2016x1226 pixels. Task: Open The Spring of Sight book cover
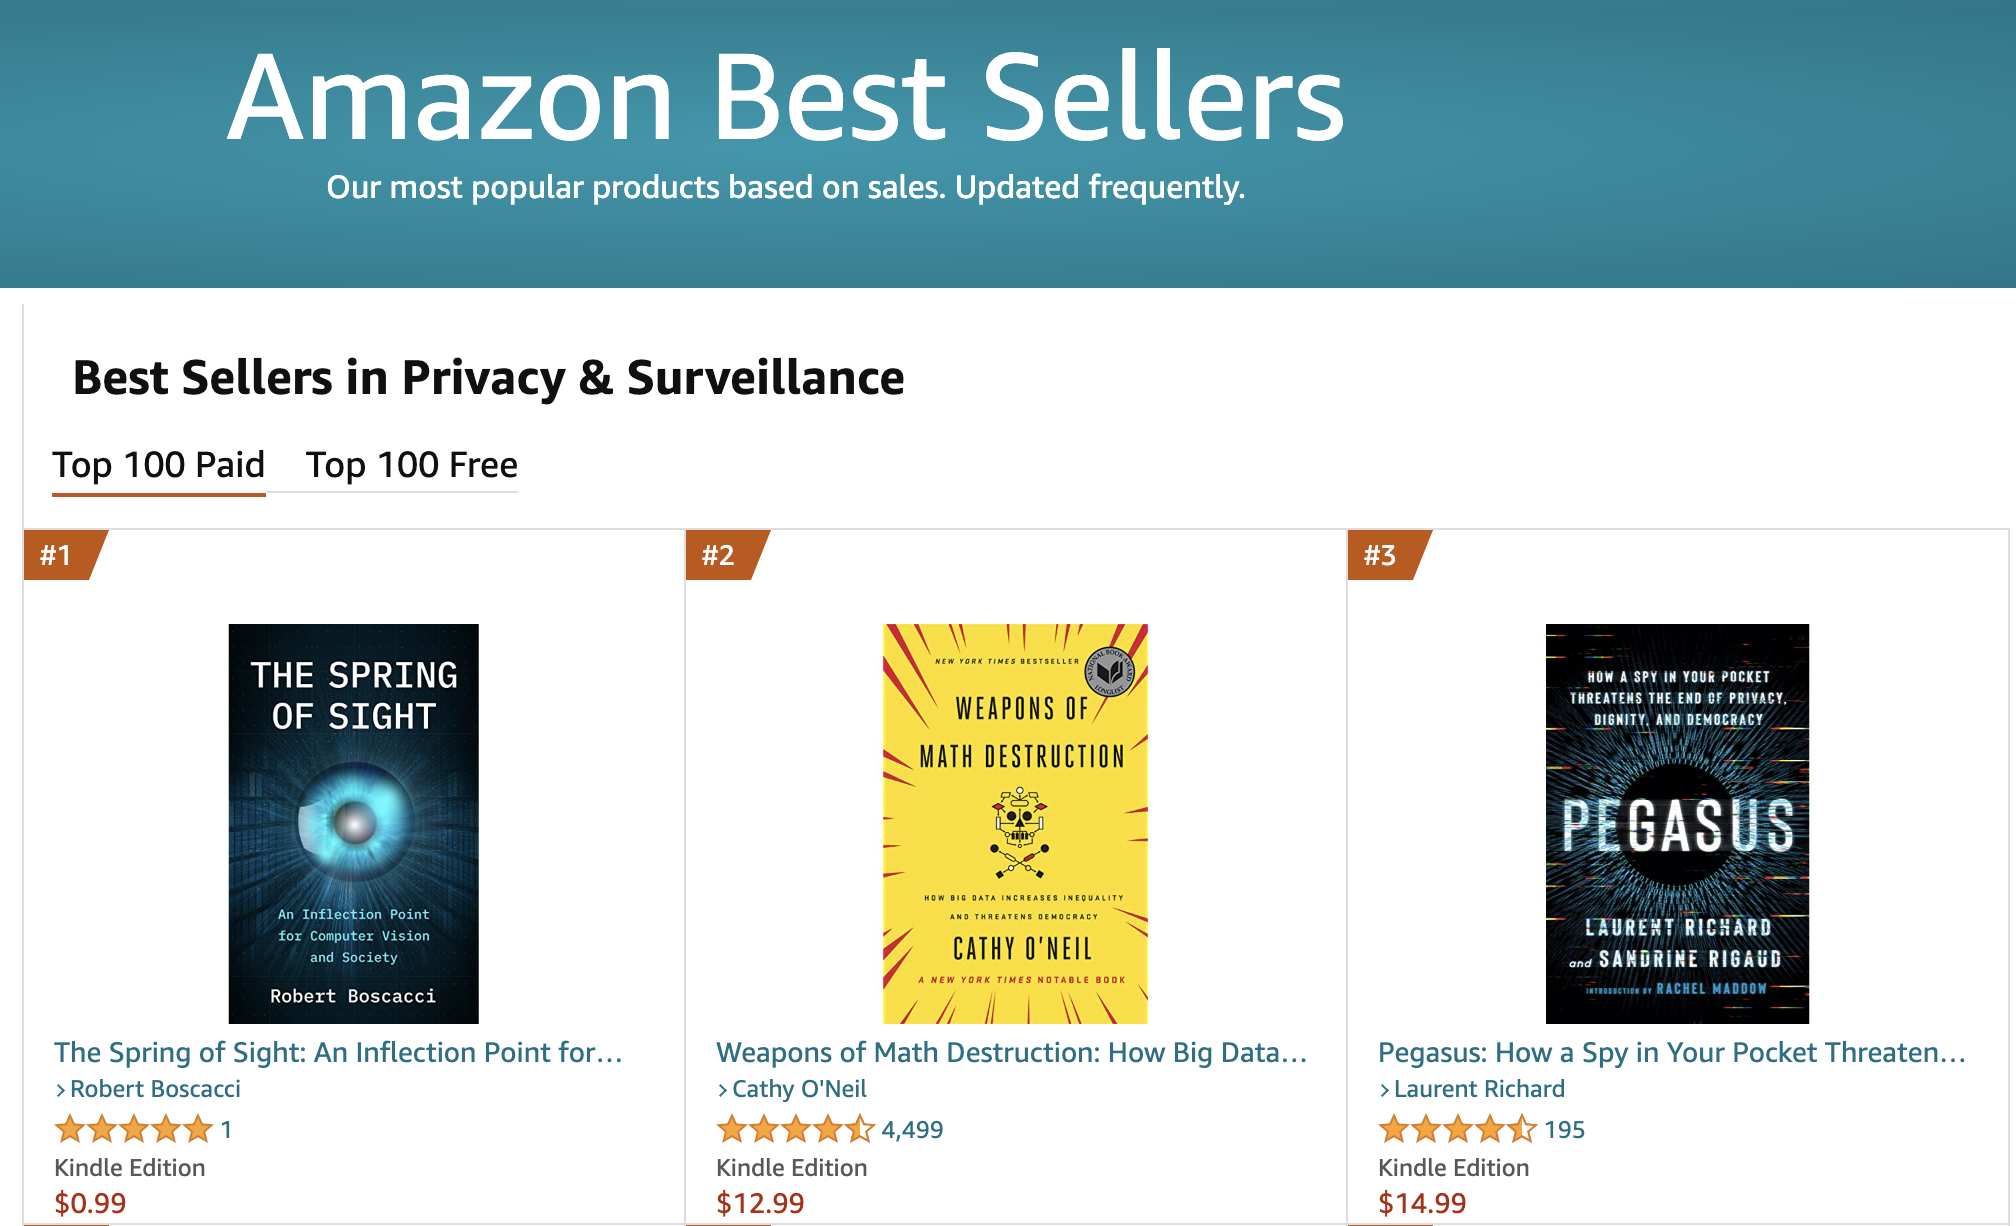[353, 823]
